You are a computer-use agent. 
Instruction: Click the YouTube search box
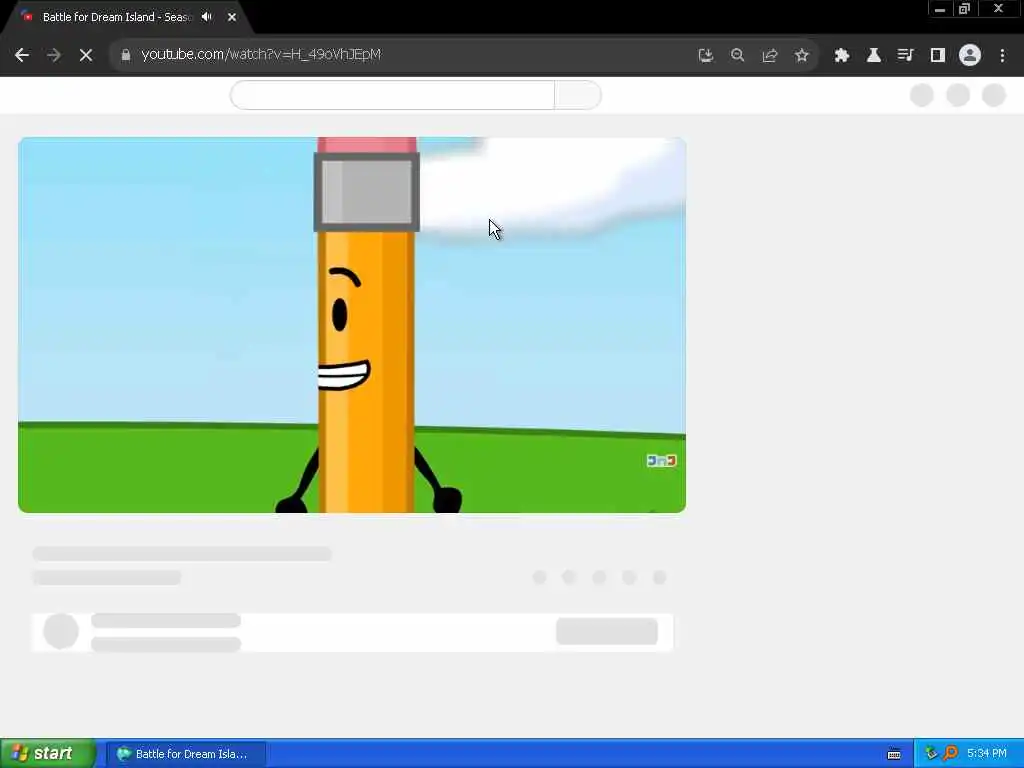point(392,95)
